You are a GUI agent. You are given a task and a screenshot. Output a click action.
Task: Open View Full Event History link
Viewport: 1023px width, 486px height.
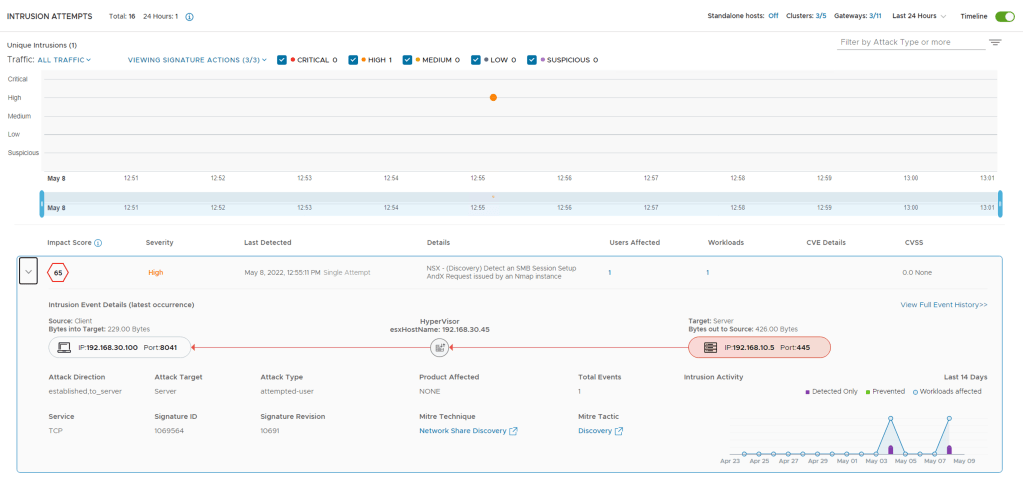tap(943, 304)
